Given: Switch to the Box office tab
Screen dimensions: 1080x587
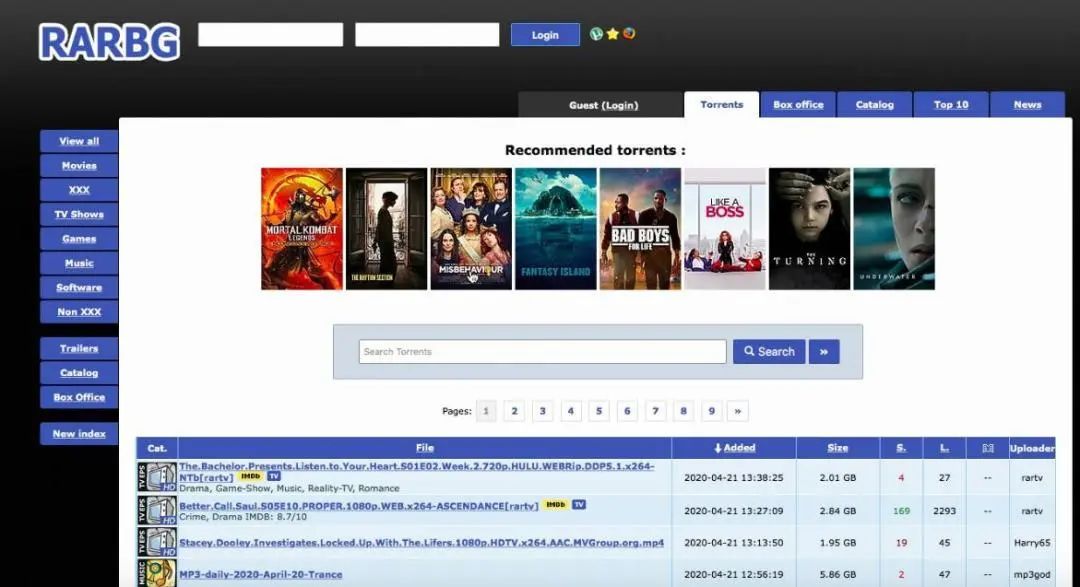Looking at the screenshot, I should [798, 105].
